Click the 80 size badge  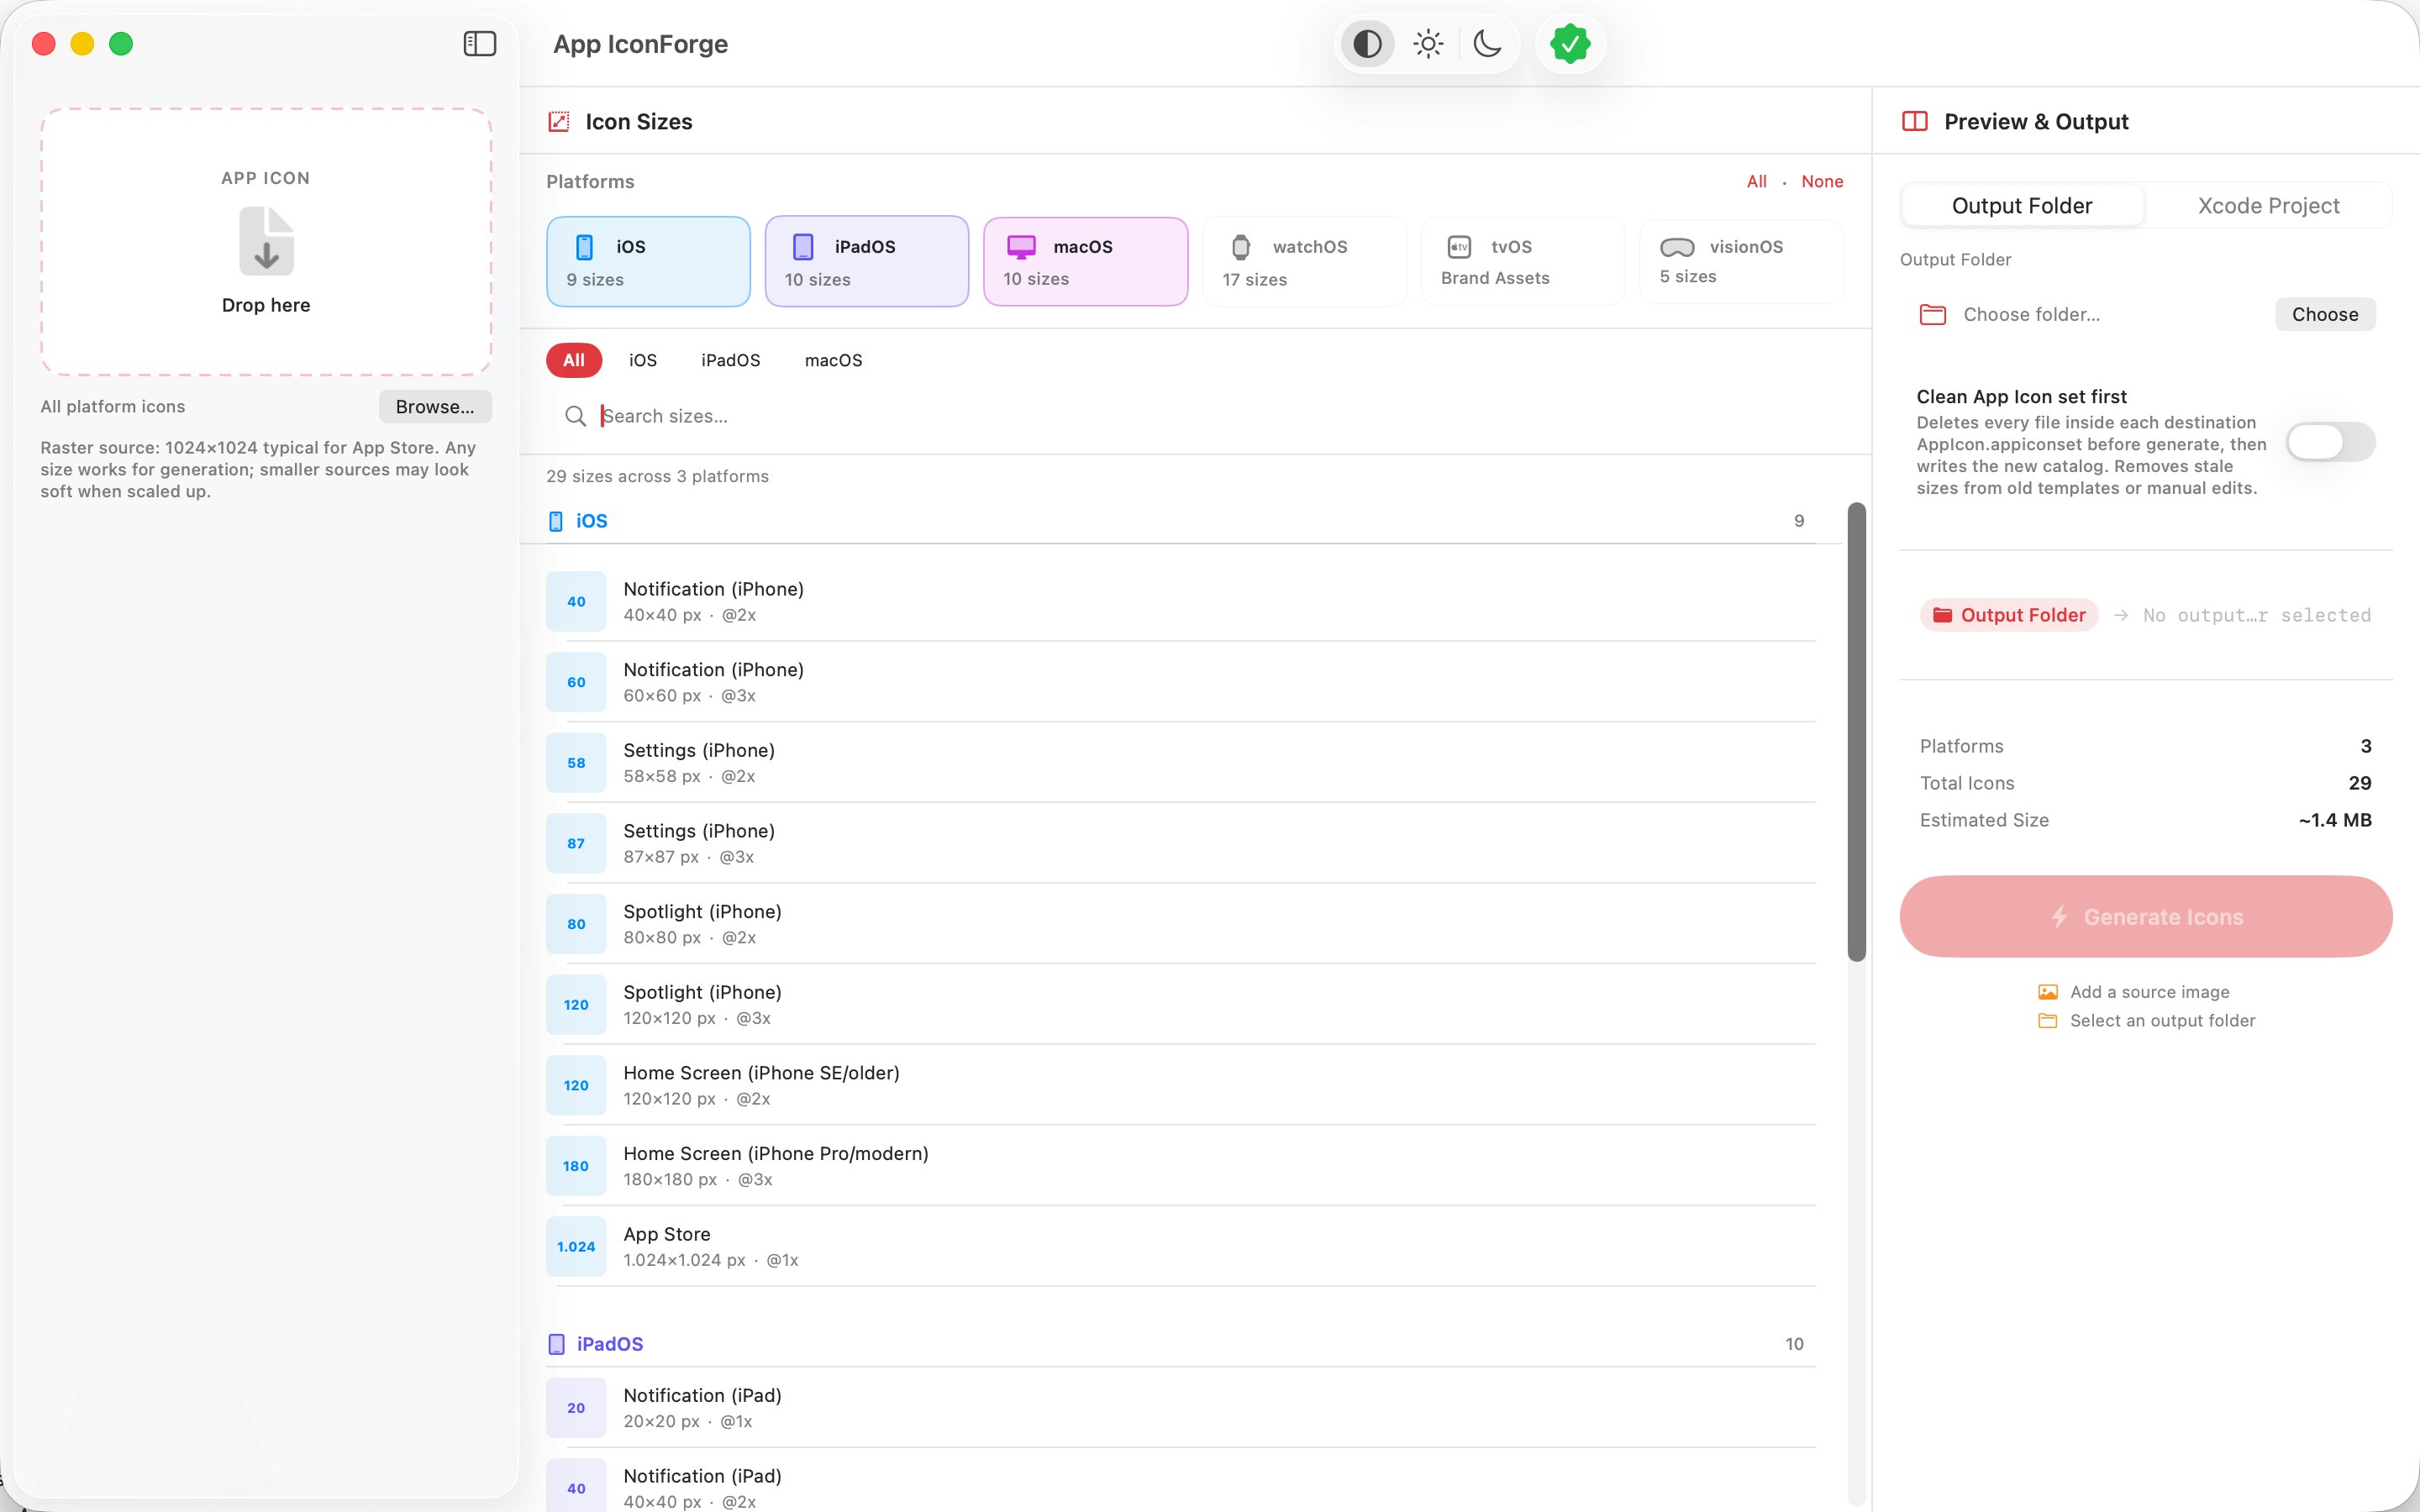click(576, 924)
